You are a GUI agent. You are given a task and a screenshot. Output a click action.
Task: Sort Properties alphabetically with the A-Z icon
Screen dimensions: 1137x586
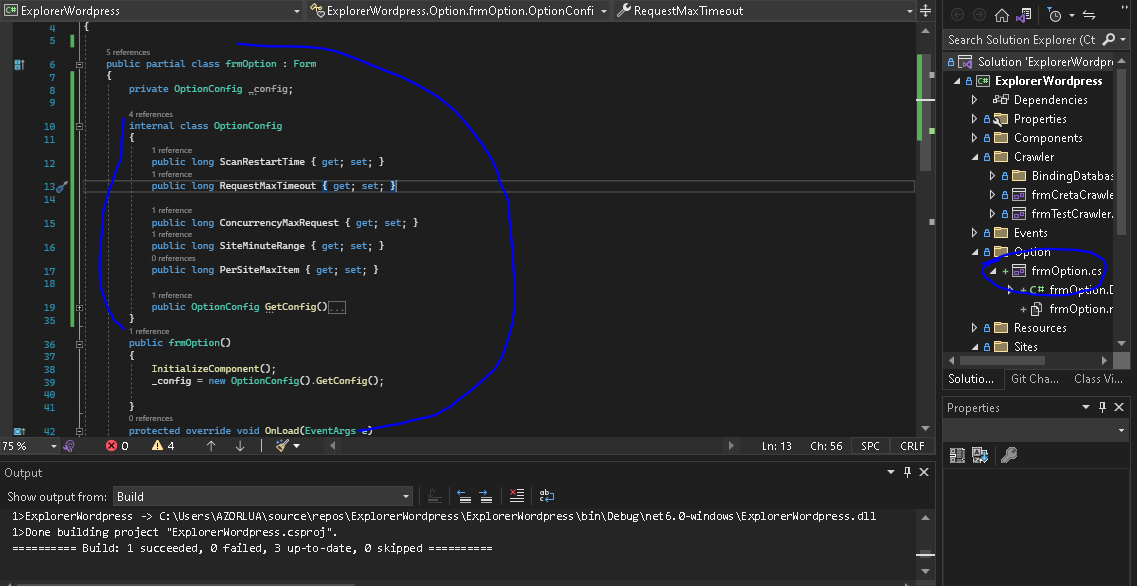[979, 454]
